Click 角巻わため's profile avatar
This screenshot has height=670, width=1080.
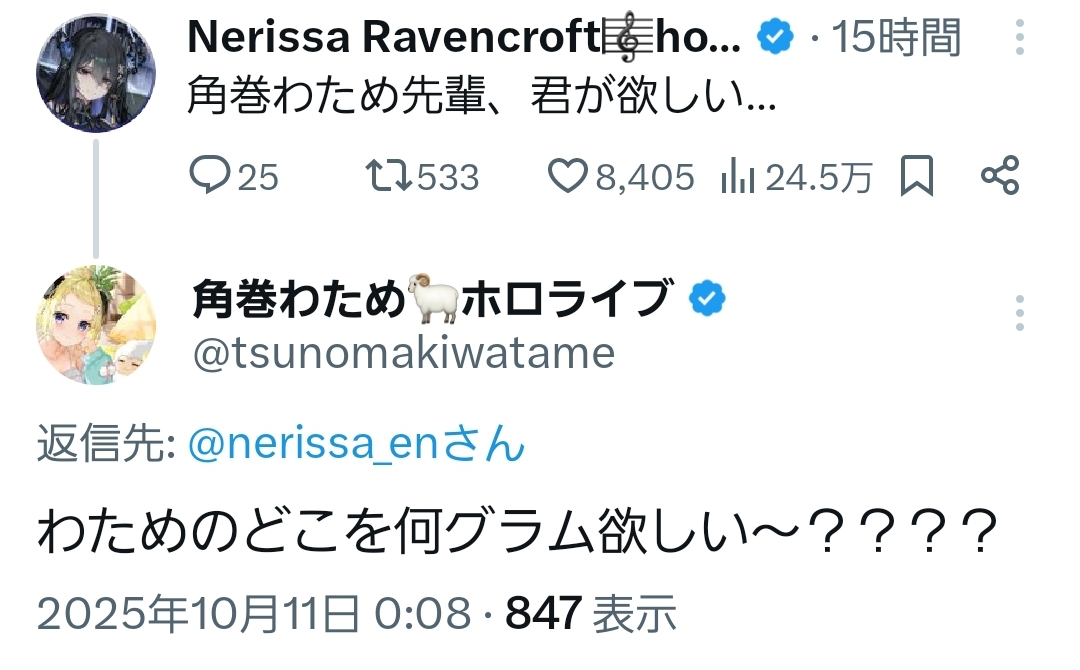(97, 325)
